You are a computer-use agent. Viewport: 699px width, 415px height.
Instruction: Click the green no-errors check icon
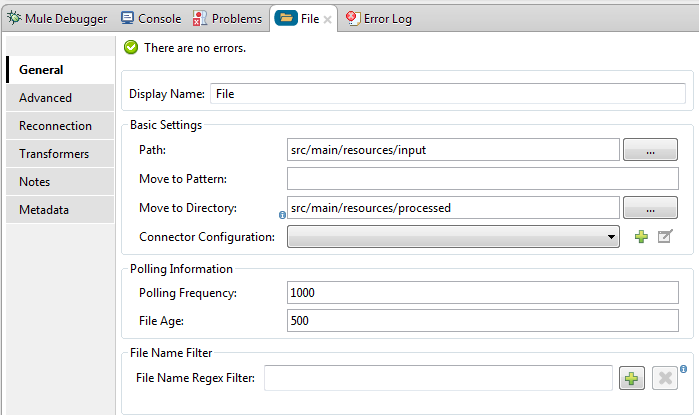(131, 47)
